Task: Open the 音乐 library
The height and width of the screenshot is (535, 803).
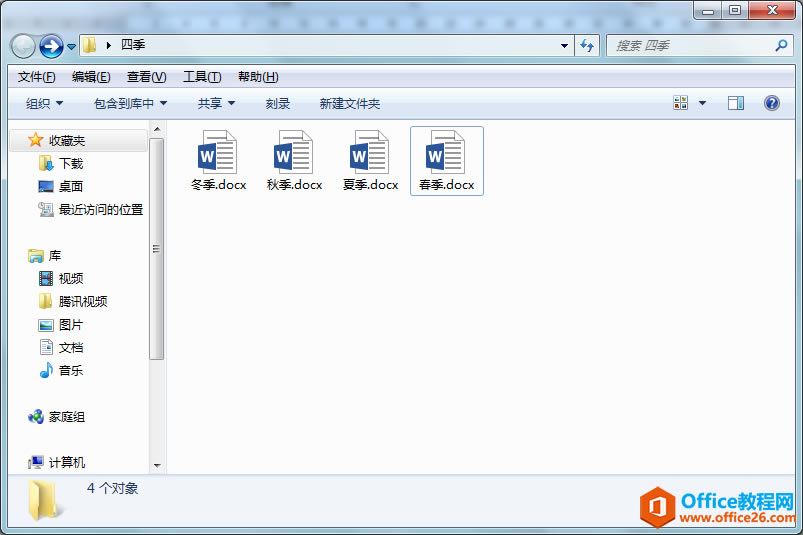Action: tap(71, 371)
